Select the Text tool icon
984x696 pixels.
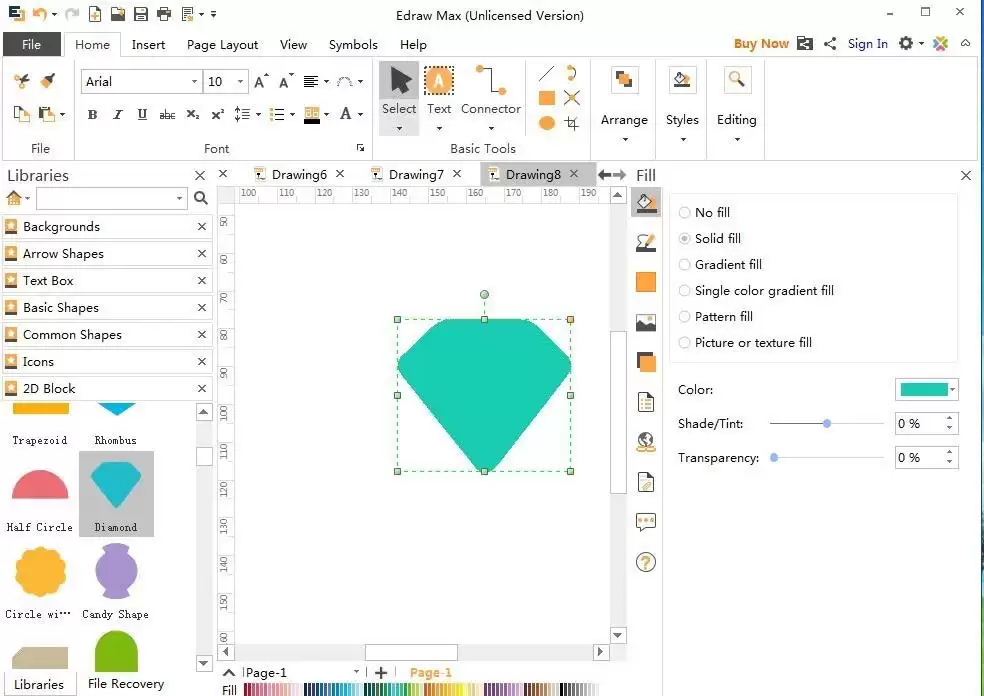439,80
